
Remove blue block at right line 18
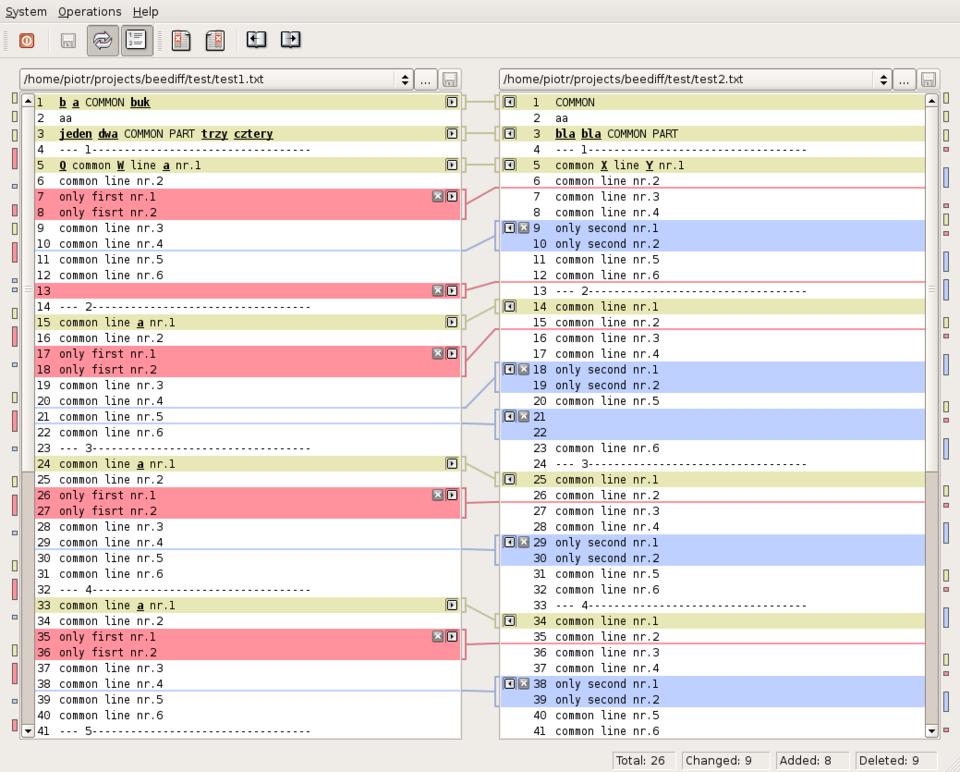[524, 369]
